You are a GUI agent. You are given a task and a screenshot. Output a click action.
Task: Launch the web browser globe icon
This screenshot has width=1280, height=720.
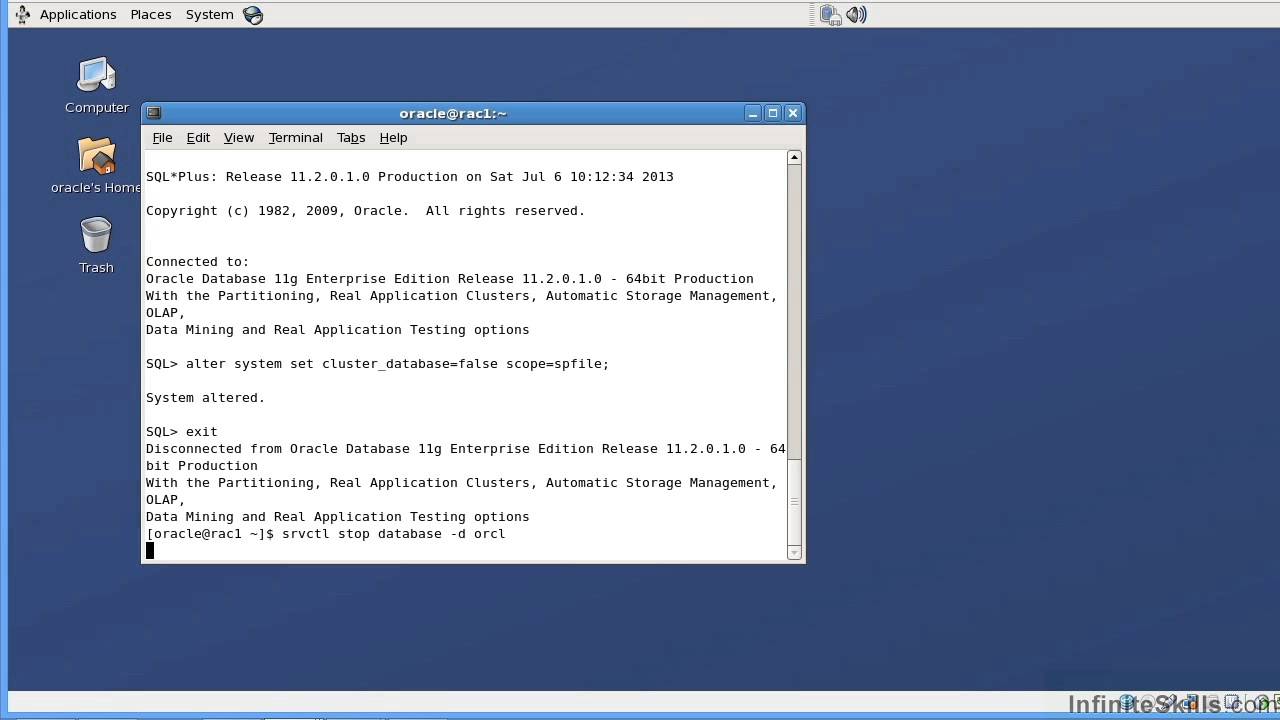pyautogui.click(x=253, y=15)
